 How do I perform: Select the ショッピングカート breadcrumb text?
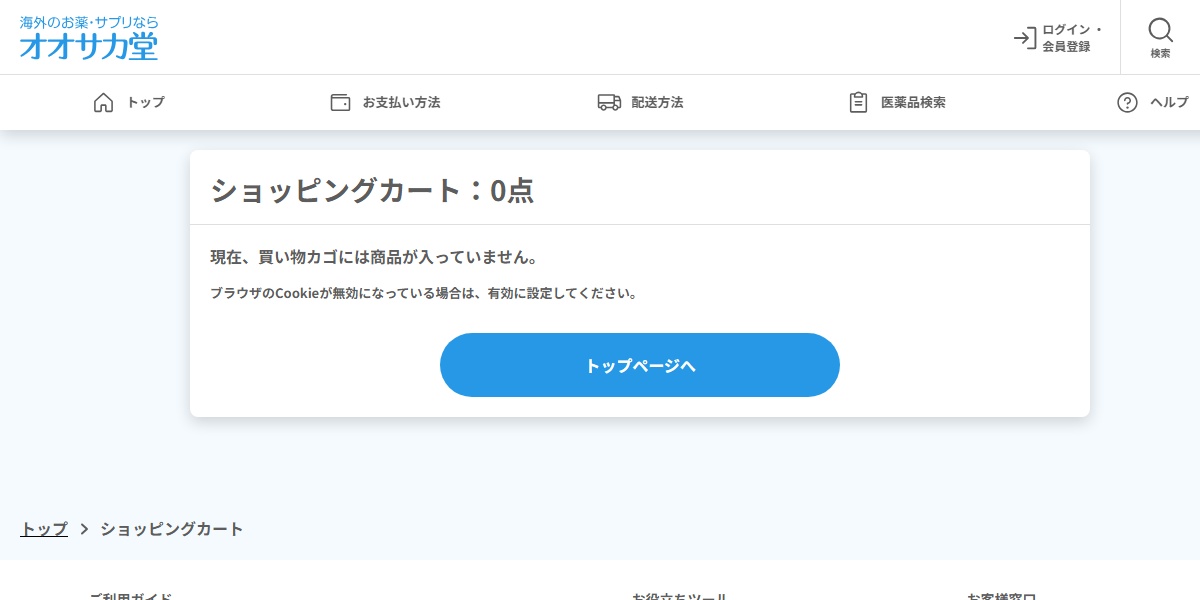click(172, 529)
